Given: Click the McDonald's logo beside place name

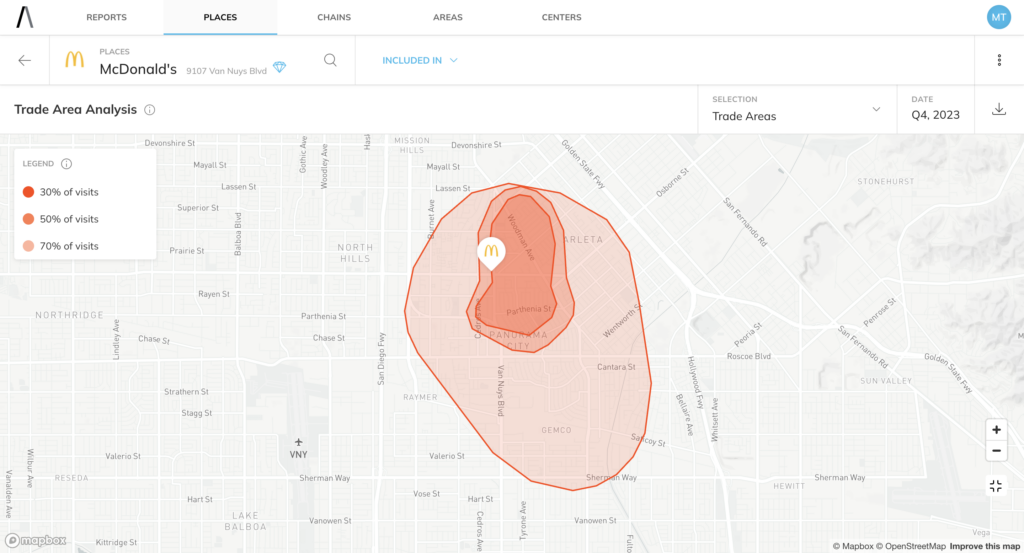Looking at the screenshot, I should pyautogui.click(x=74, y=60).
